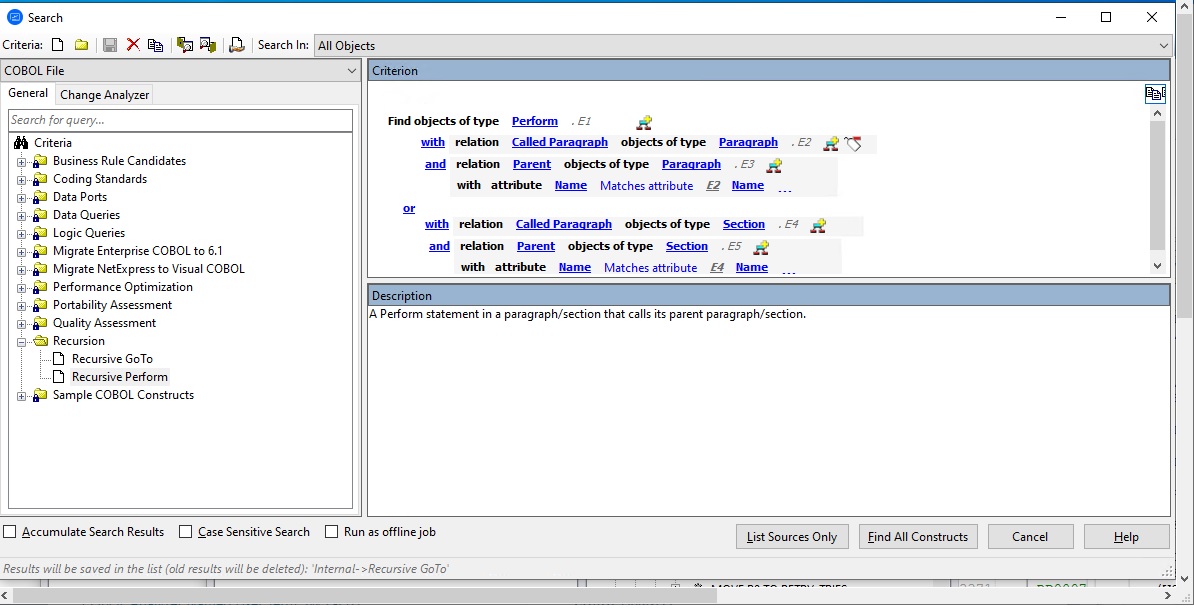Image resolution: width=1194 pixels, height=610 pixels.
Task: Click the Perform object type link
Action: coord(534,121)
